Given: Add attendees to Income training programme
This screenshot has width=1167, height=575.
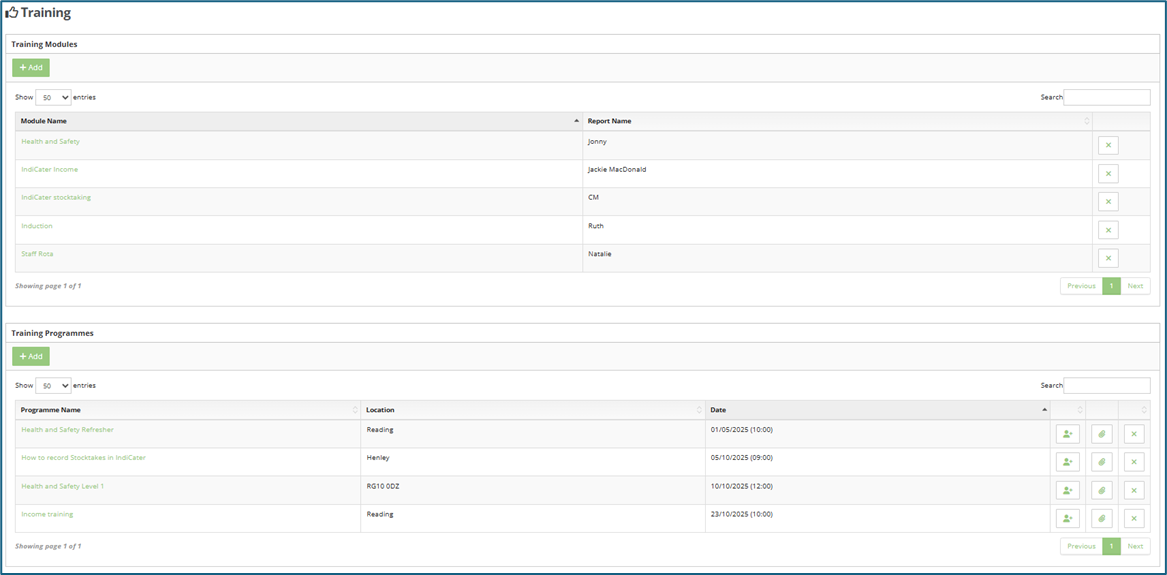Looking at the screenshot, I should (1067, 518).
